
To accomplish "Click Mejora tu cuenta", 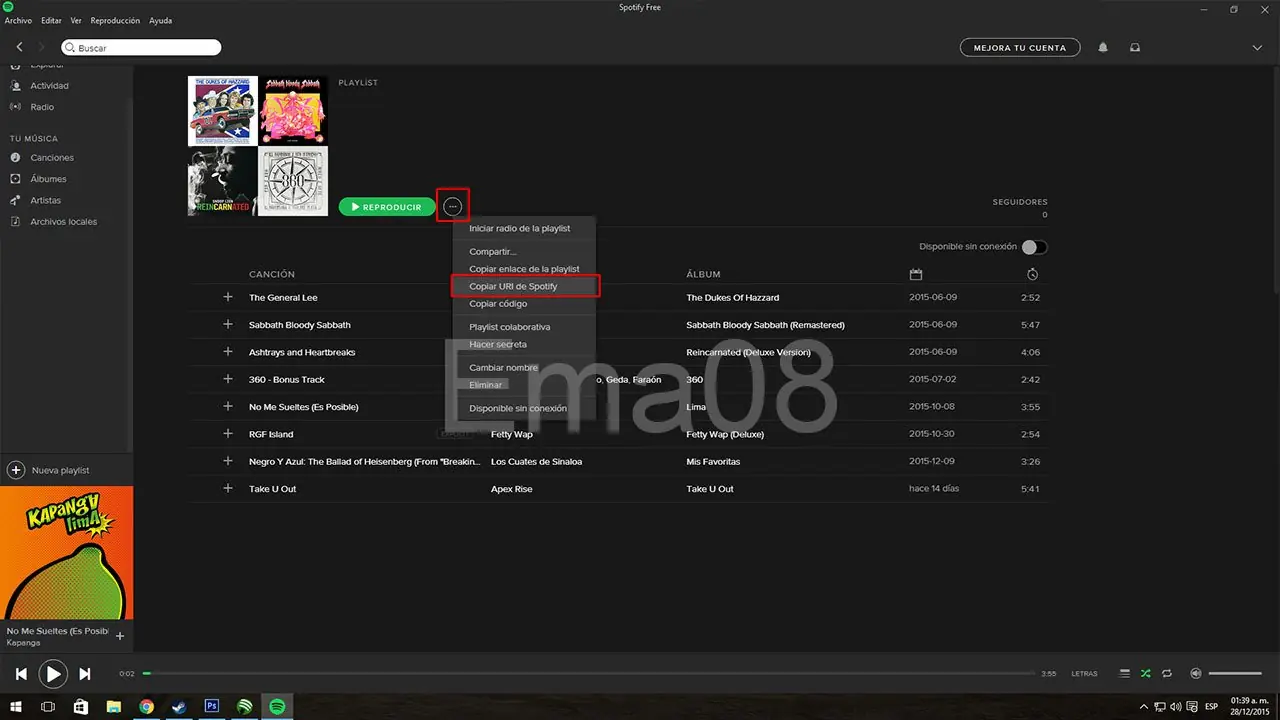I will tap(1019, 47).
